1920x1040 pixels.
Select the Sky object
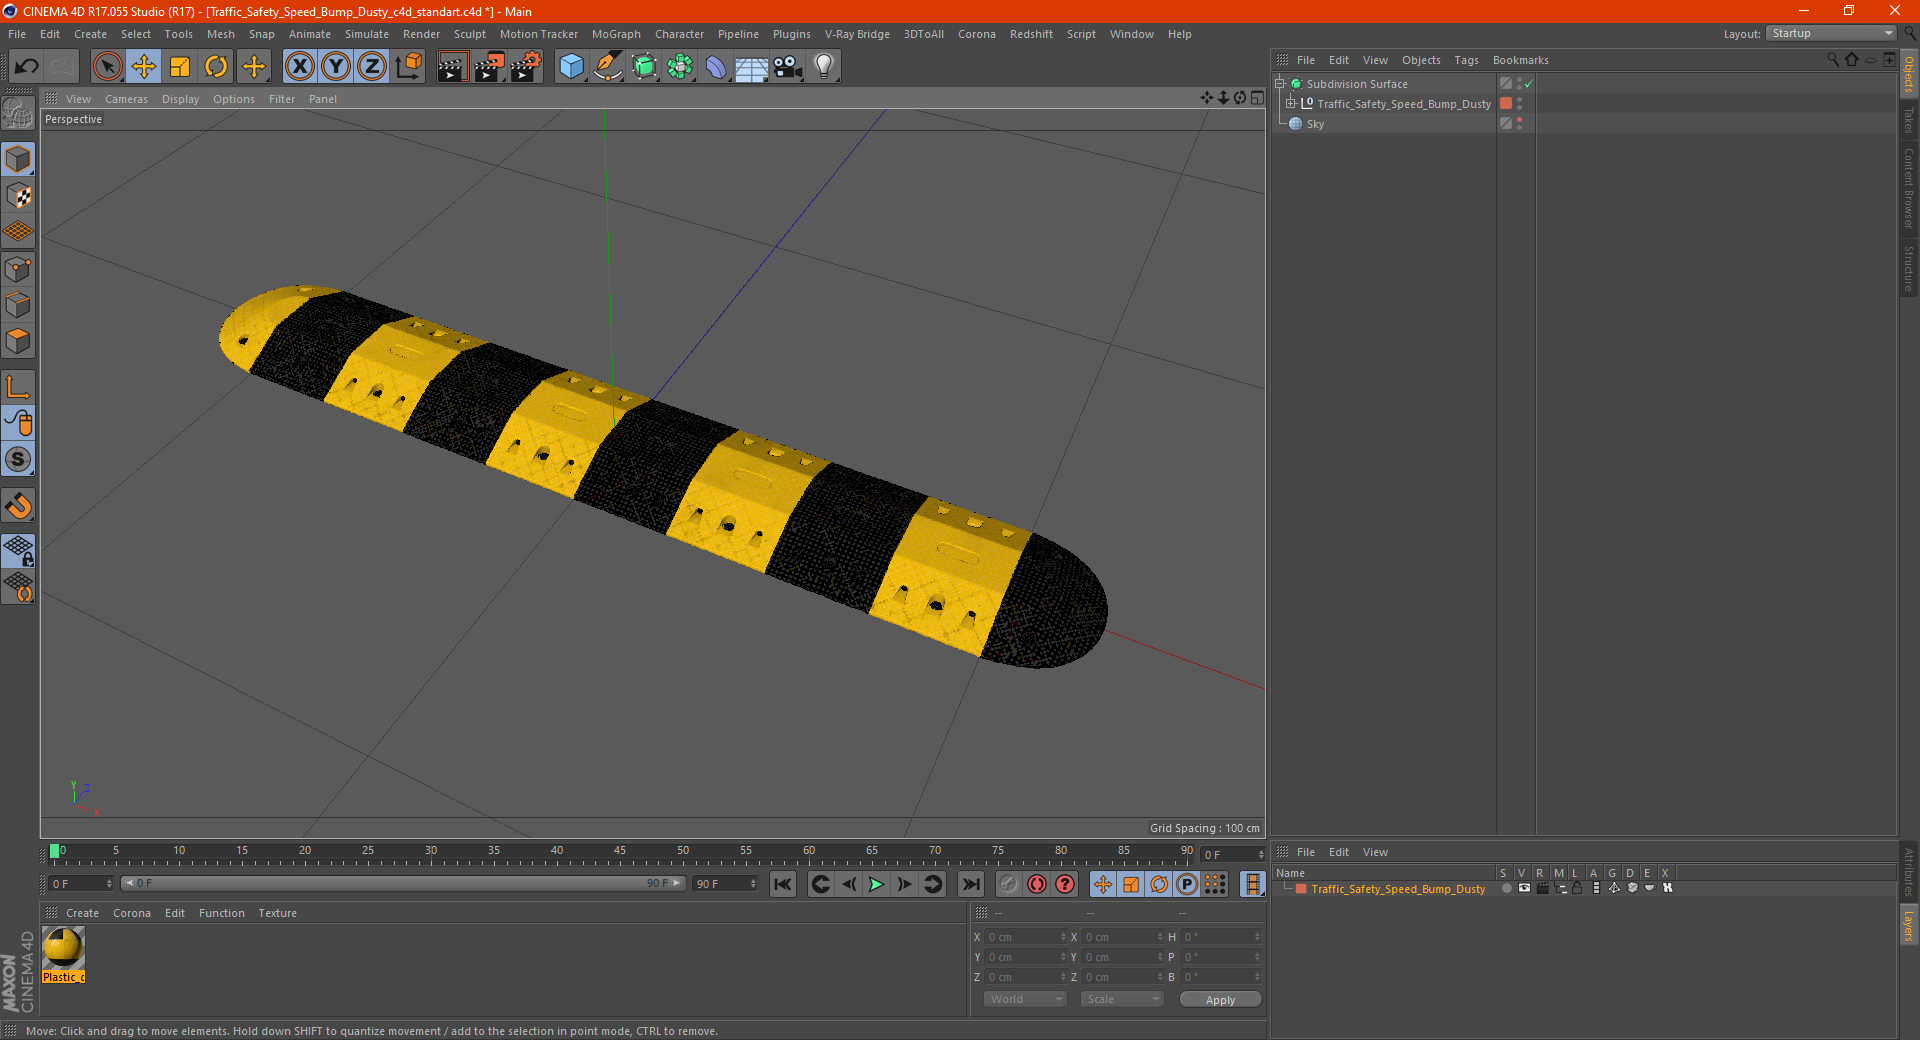(1315, 124)
